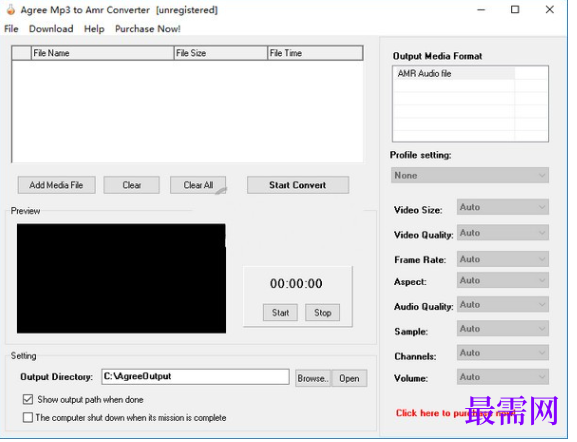
Task: Click Start Convert button
Action: coord(298,185)
